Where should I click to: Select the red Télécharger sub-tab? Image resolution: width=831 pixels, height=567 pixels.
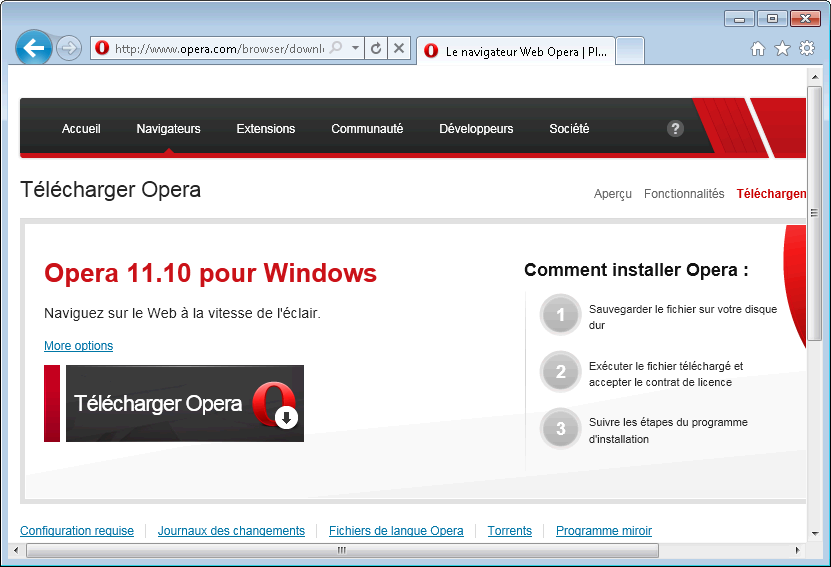pos(771,194)
